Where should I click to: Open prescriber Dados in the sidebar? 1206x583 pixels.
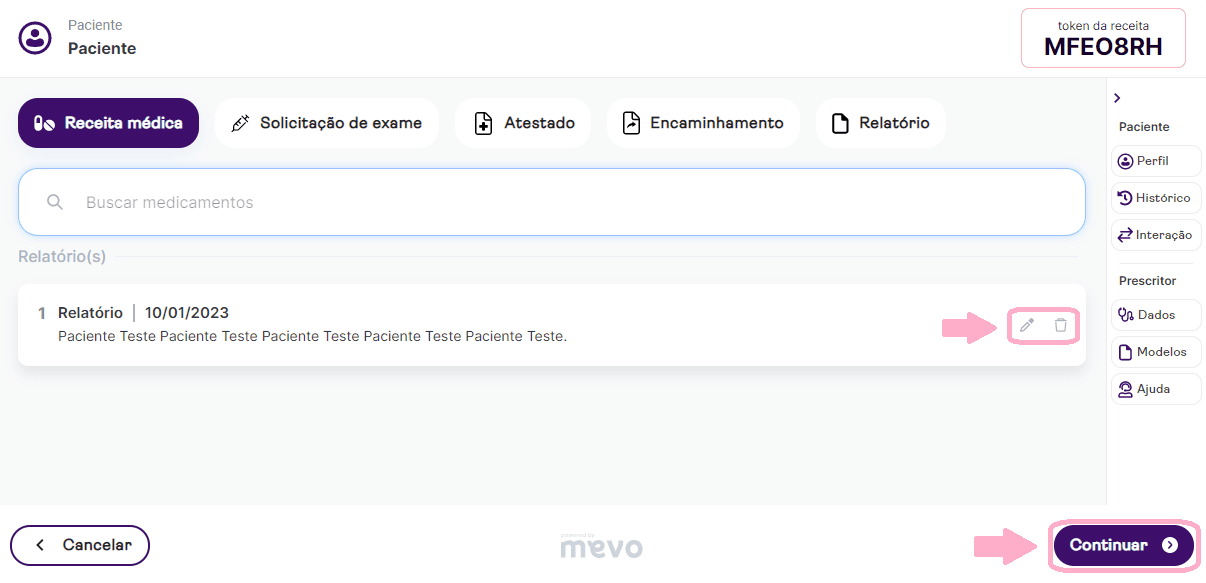click(1155, 315)
